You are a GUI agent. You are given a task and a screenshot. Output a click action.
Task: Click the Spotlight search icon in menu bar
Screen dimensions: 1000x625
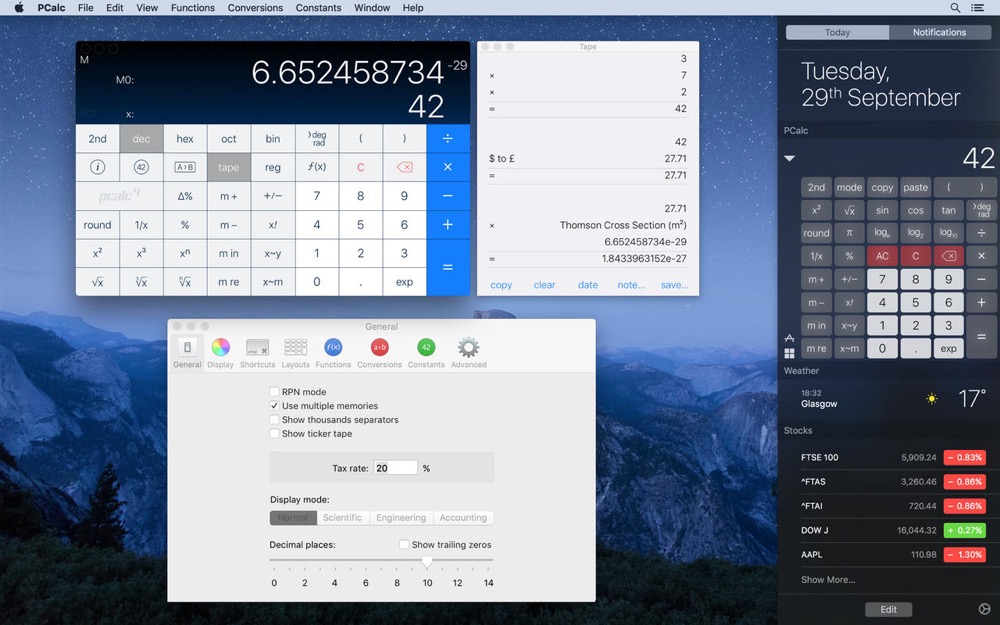pos(955,8)
